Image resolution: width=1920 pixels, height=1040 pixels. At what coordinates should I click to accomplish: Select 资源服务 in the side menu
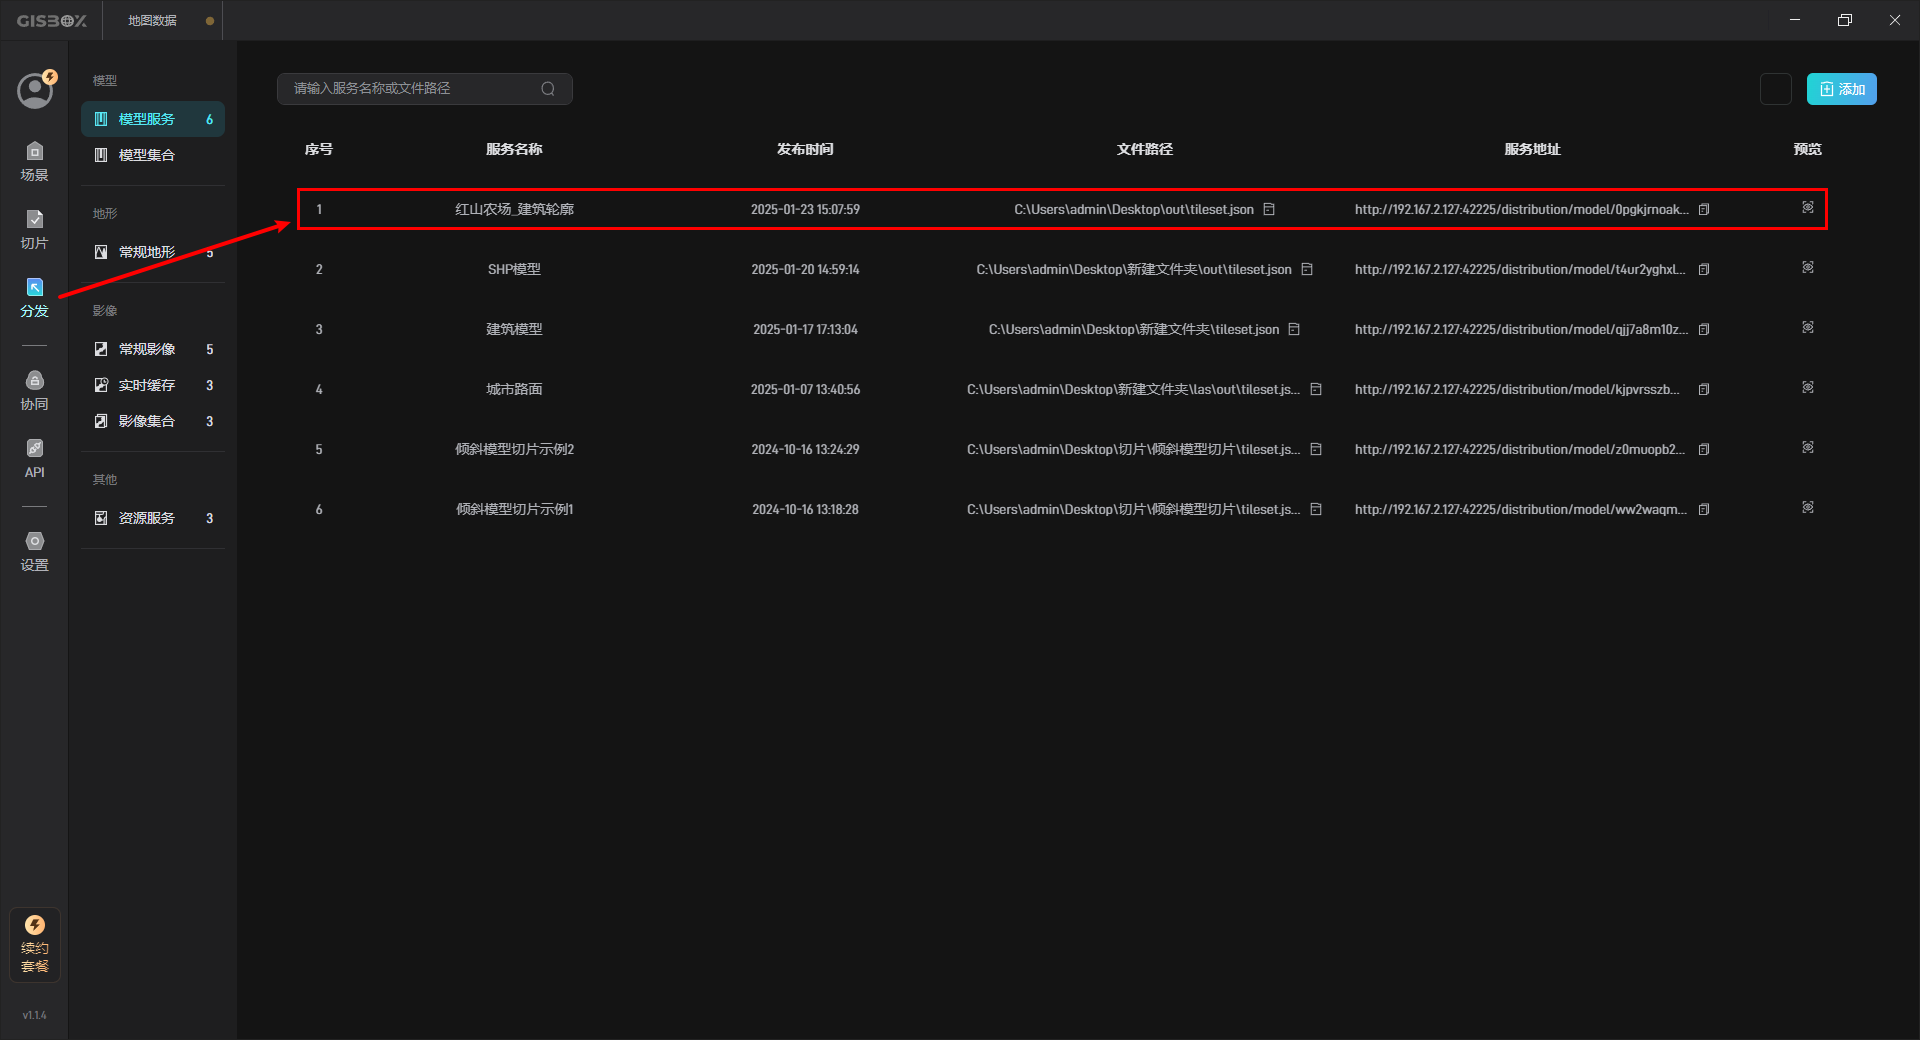[153, 518]
